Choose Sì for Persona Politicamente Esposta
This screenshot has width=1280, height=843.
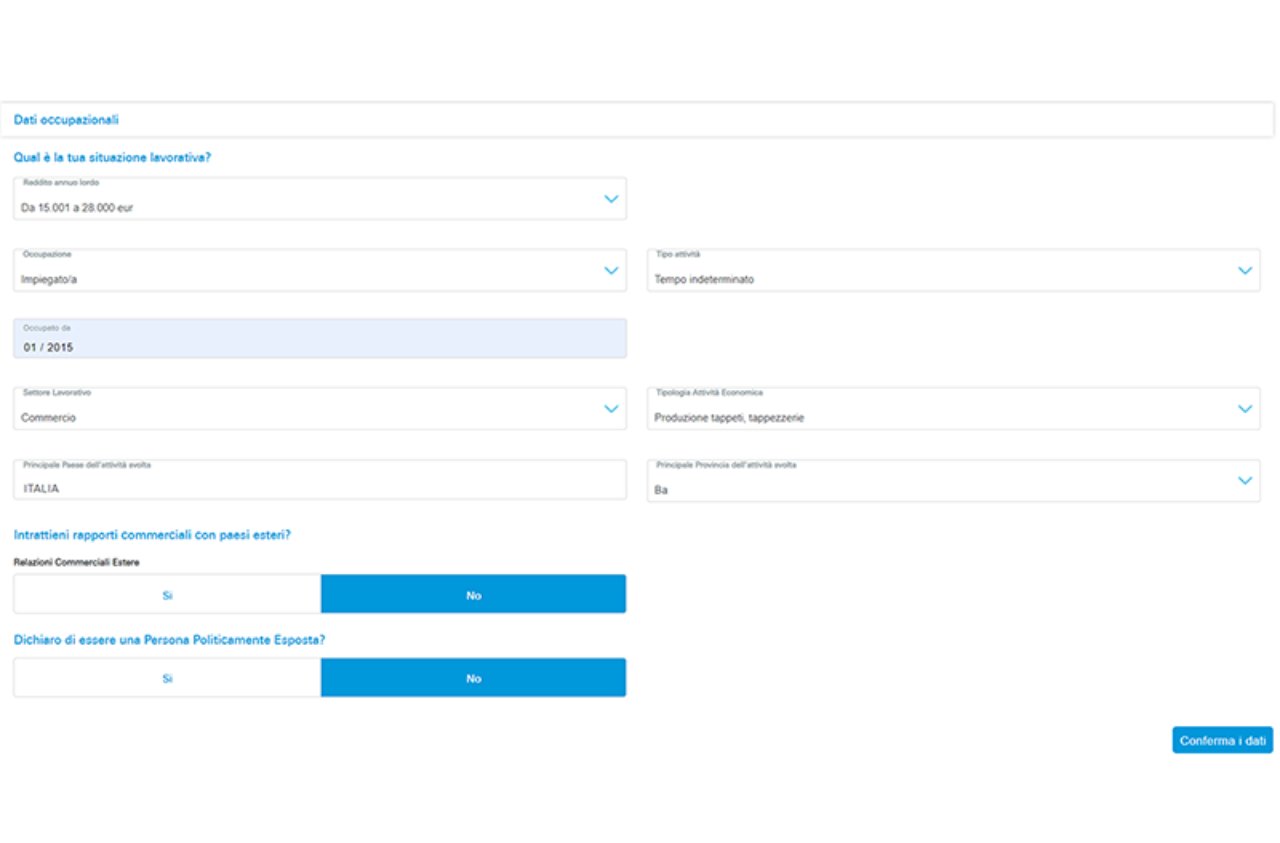click(x=167, y=678)
